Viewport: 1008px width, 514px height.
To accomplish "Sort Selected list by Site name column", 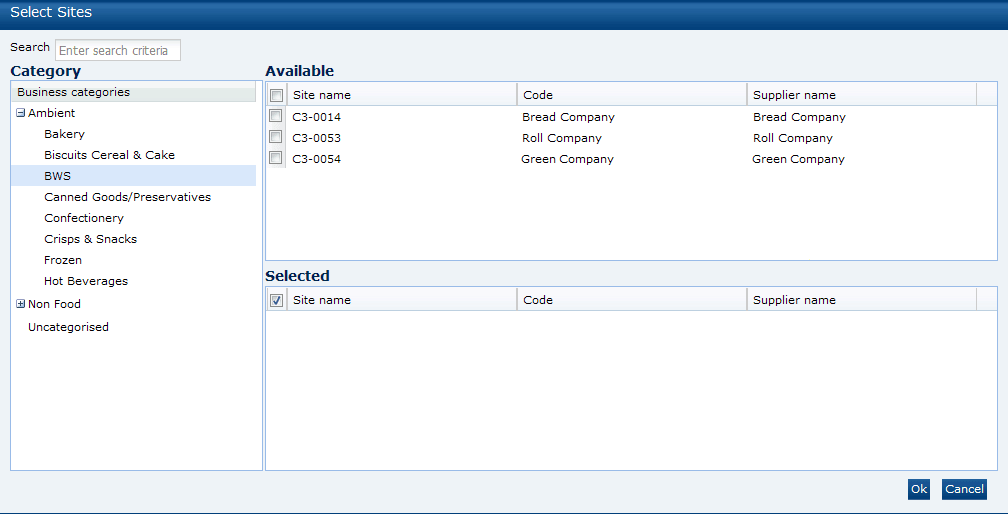I will tap(402, 299).
